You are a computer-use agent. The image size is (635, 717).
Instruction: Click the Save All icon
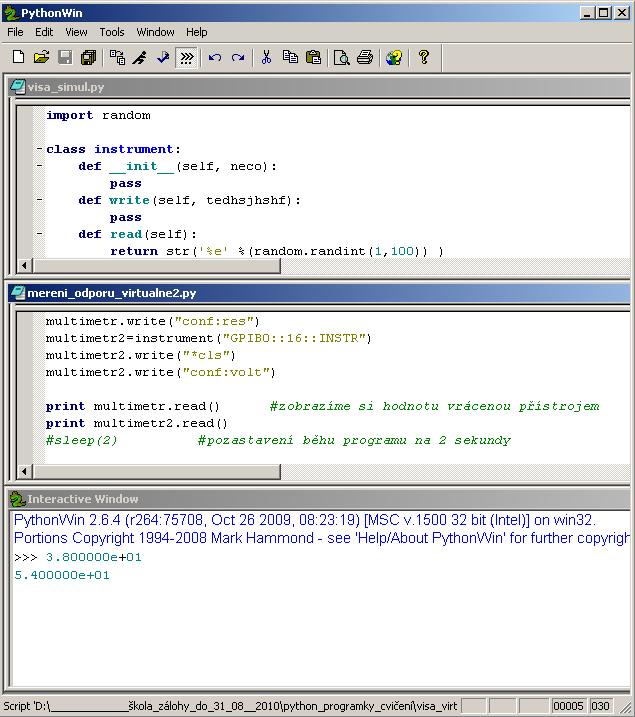(x=88, y=57)
